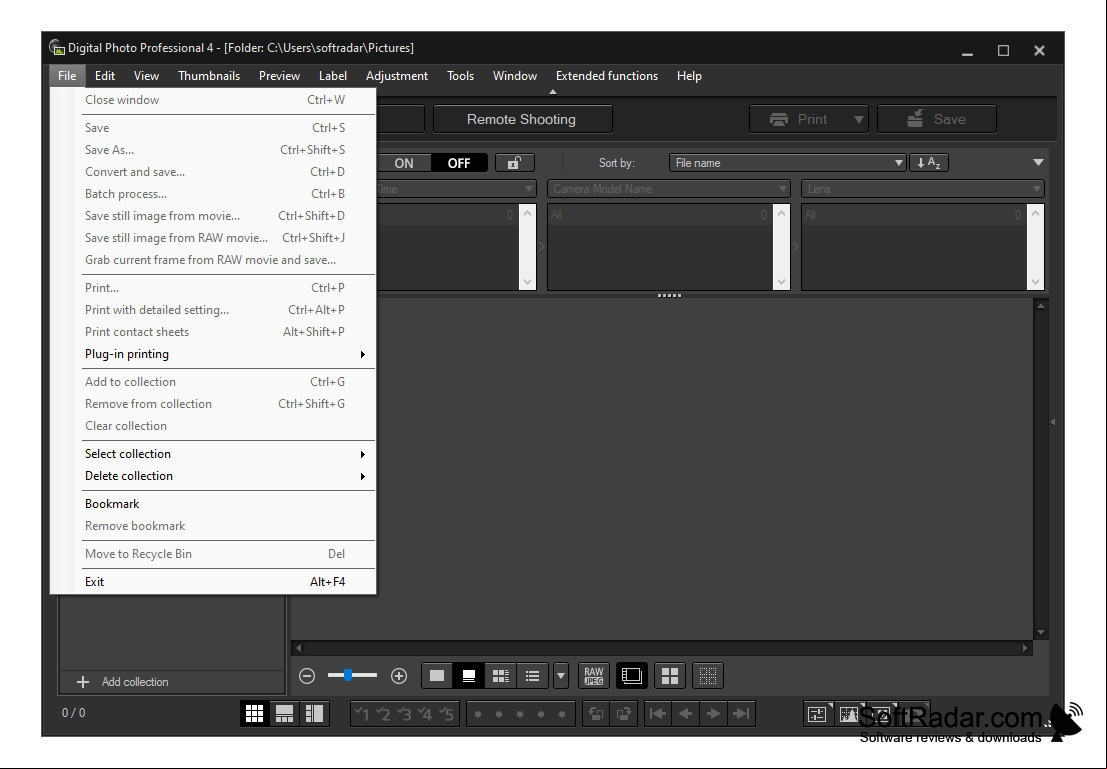Toggle sort order A-Z button
Viewport: 1107px width, 769px height.
click(x=929, y=163)
